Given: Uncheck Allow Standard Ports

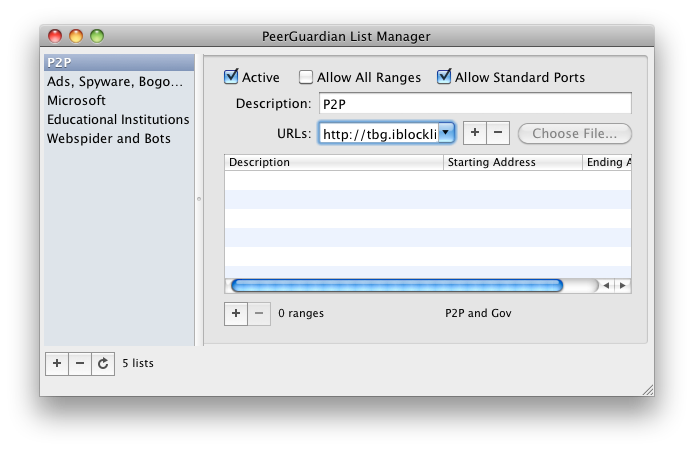Looking at the screenshot, I should point(444,77).
